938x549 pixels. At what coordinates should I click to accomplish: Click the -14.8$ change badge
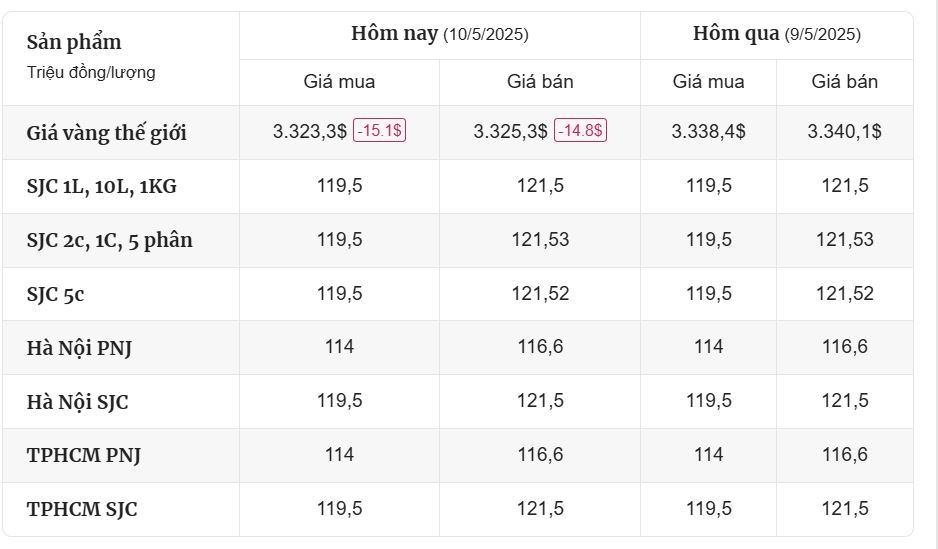[x=580, y=130]
